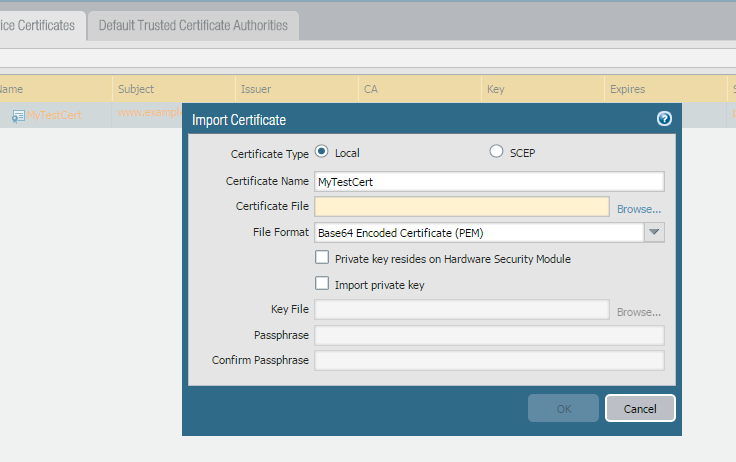This screenshot has height=462, width=736.
Task: Check the Import private key box
Action: point(322,284)
